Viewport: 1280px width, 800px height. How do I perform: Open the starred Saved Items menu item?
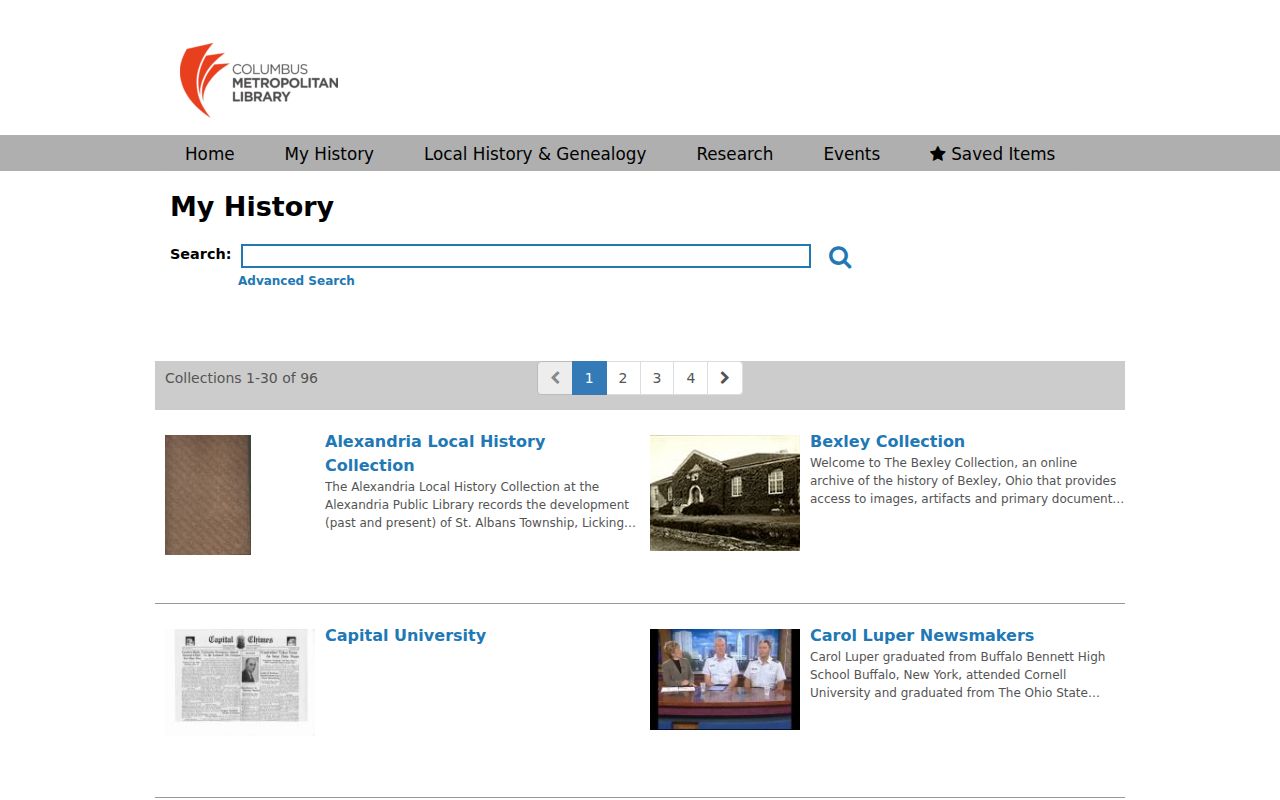[x=992, y=153]
